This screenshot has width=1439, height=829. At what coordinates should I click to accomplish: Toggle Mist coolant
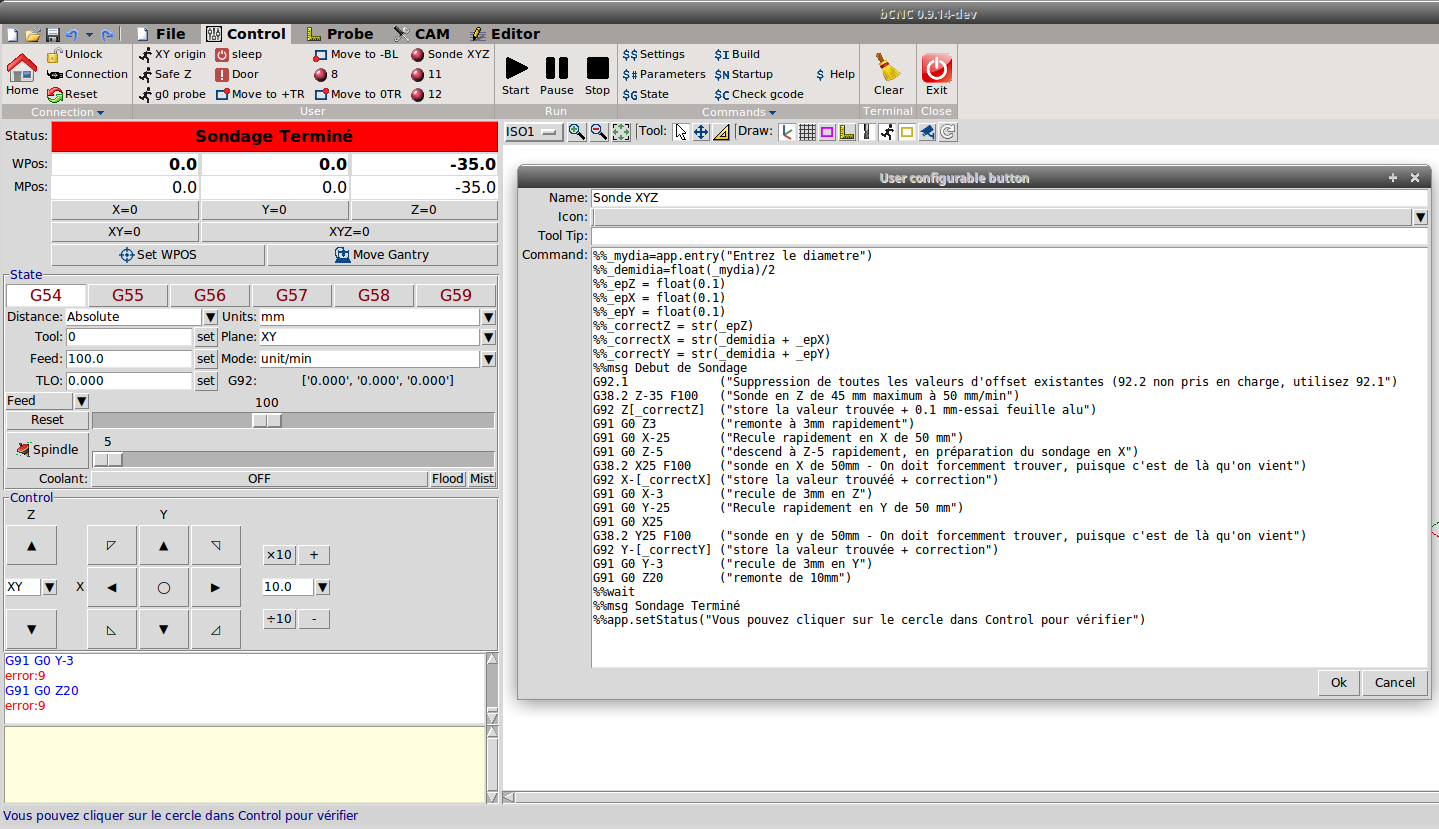(x=481, y=478)
